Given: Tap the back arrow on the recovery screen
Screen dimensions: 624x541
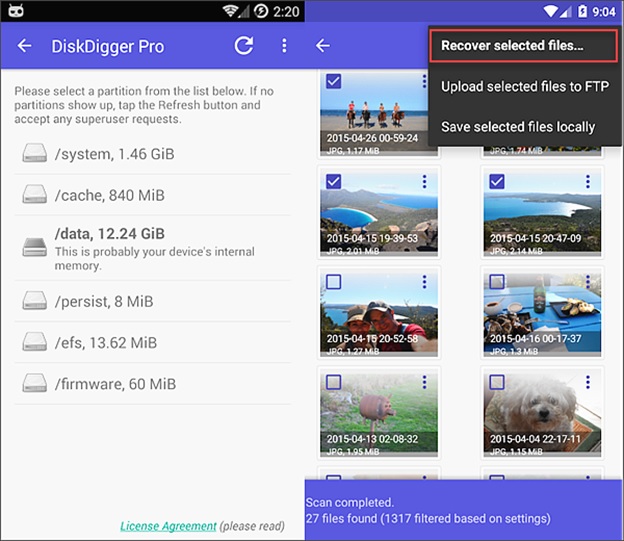Looking at the screenshot, I should [323, 45].
